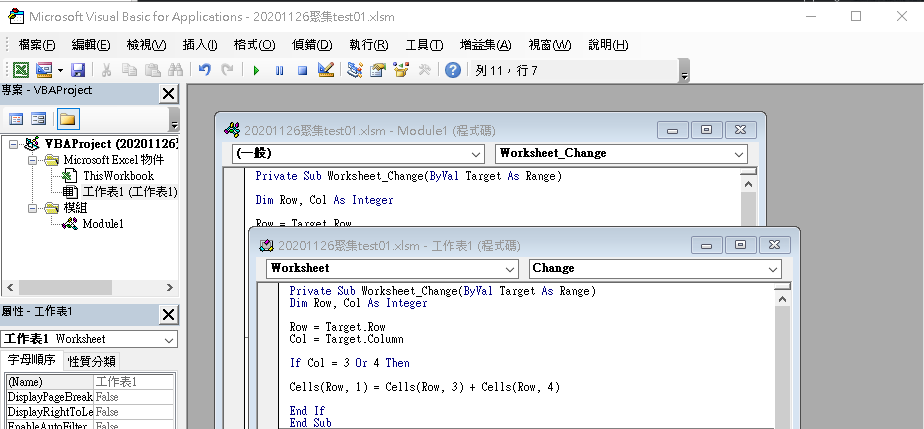Select Module1 in the project tree
Image resolution: width=924 pixels, height=429 pixels.
point(103,224)
